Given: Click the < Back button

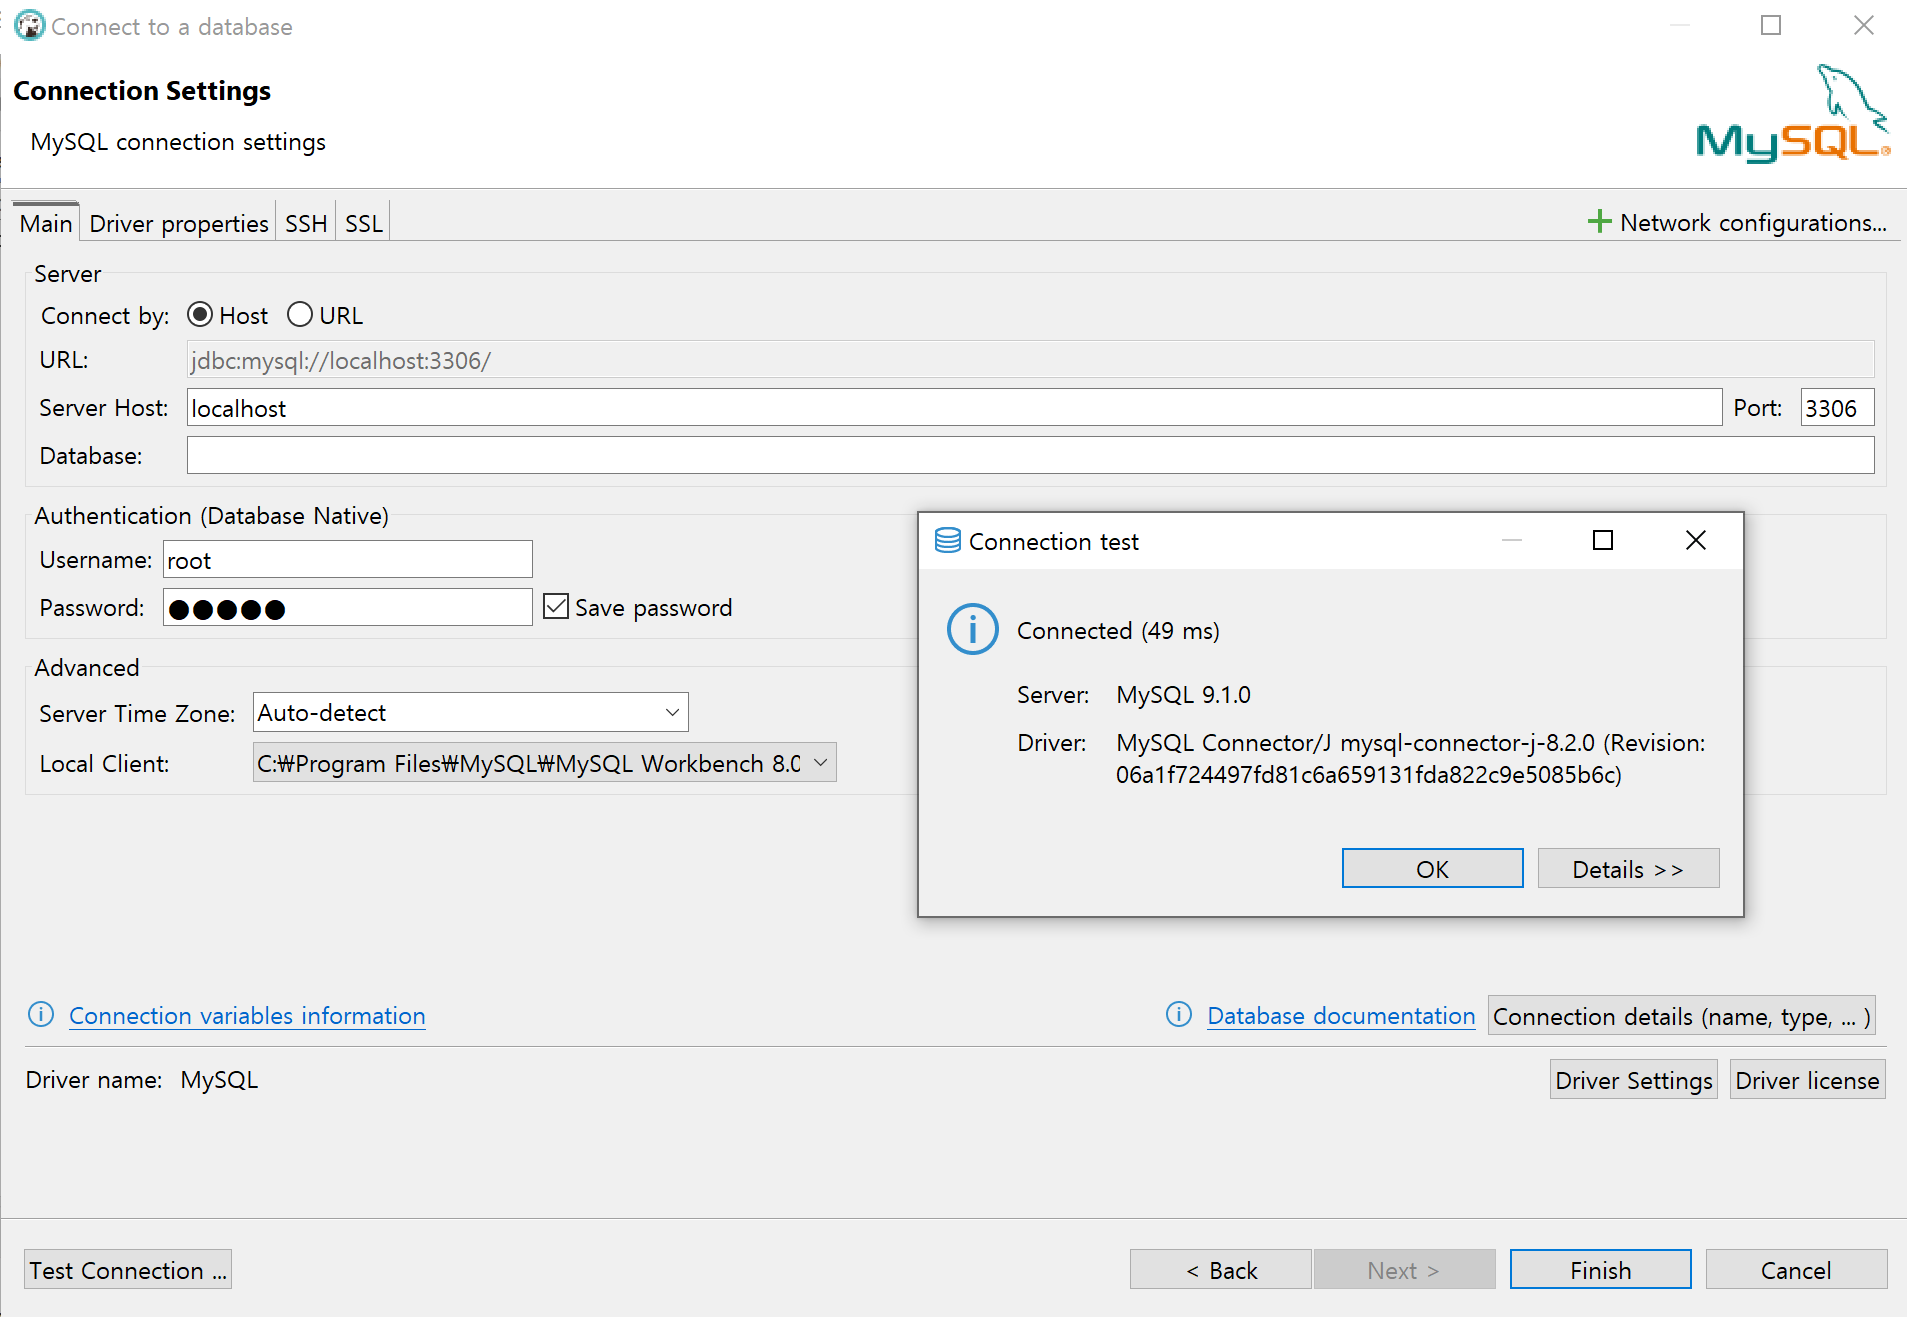Looking at the screenshot, I should click(x=1220, y=1270).
